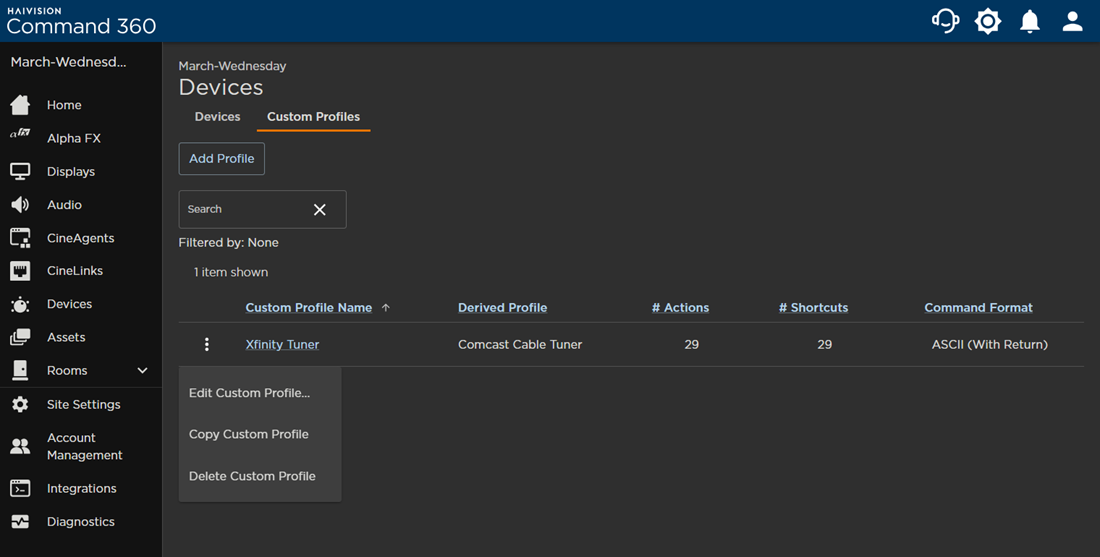This screenshot has height=557, width=1100.
Task: Open Assets in the sidebar
Action: pyautogui.click(x=66, y=337)
